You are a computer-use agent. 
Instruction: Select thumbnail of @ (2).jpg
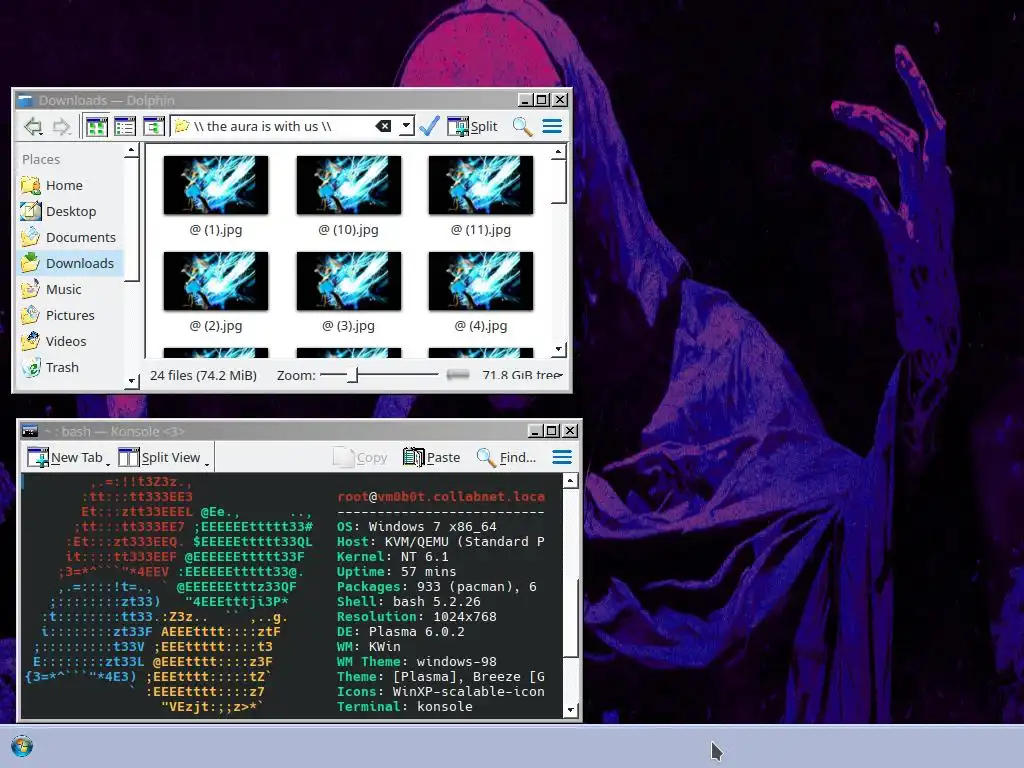[216, 281]
